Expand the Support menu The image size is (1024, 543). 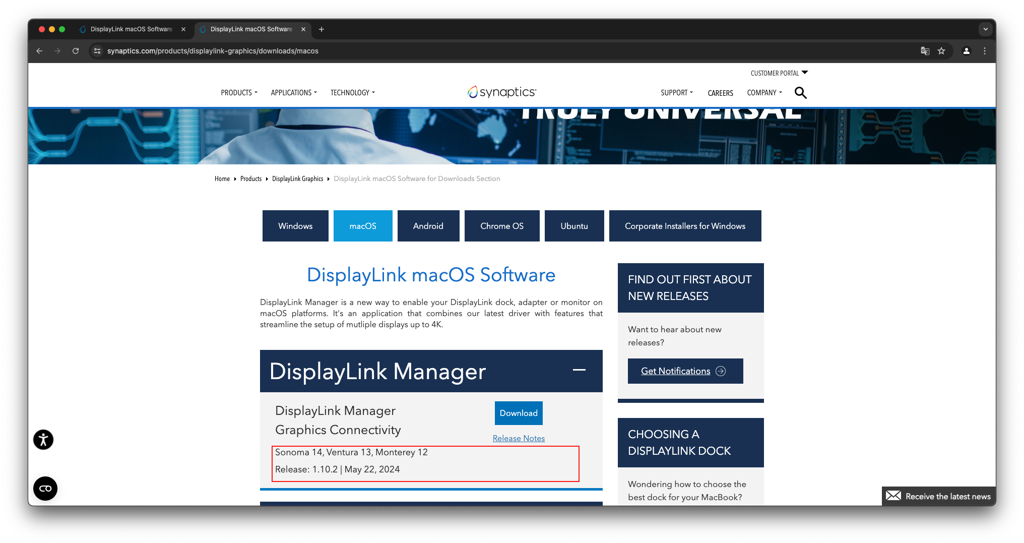[x=677, y=93]
